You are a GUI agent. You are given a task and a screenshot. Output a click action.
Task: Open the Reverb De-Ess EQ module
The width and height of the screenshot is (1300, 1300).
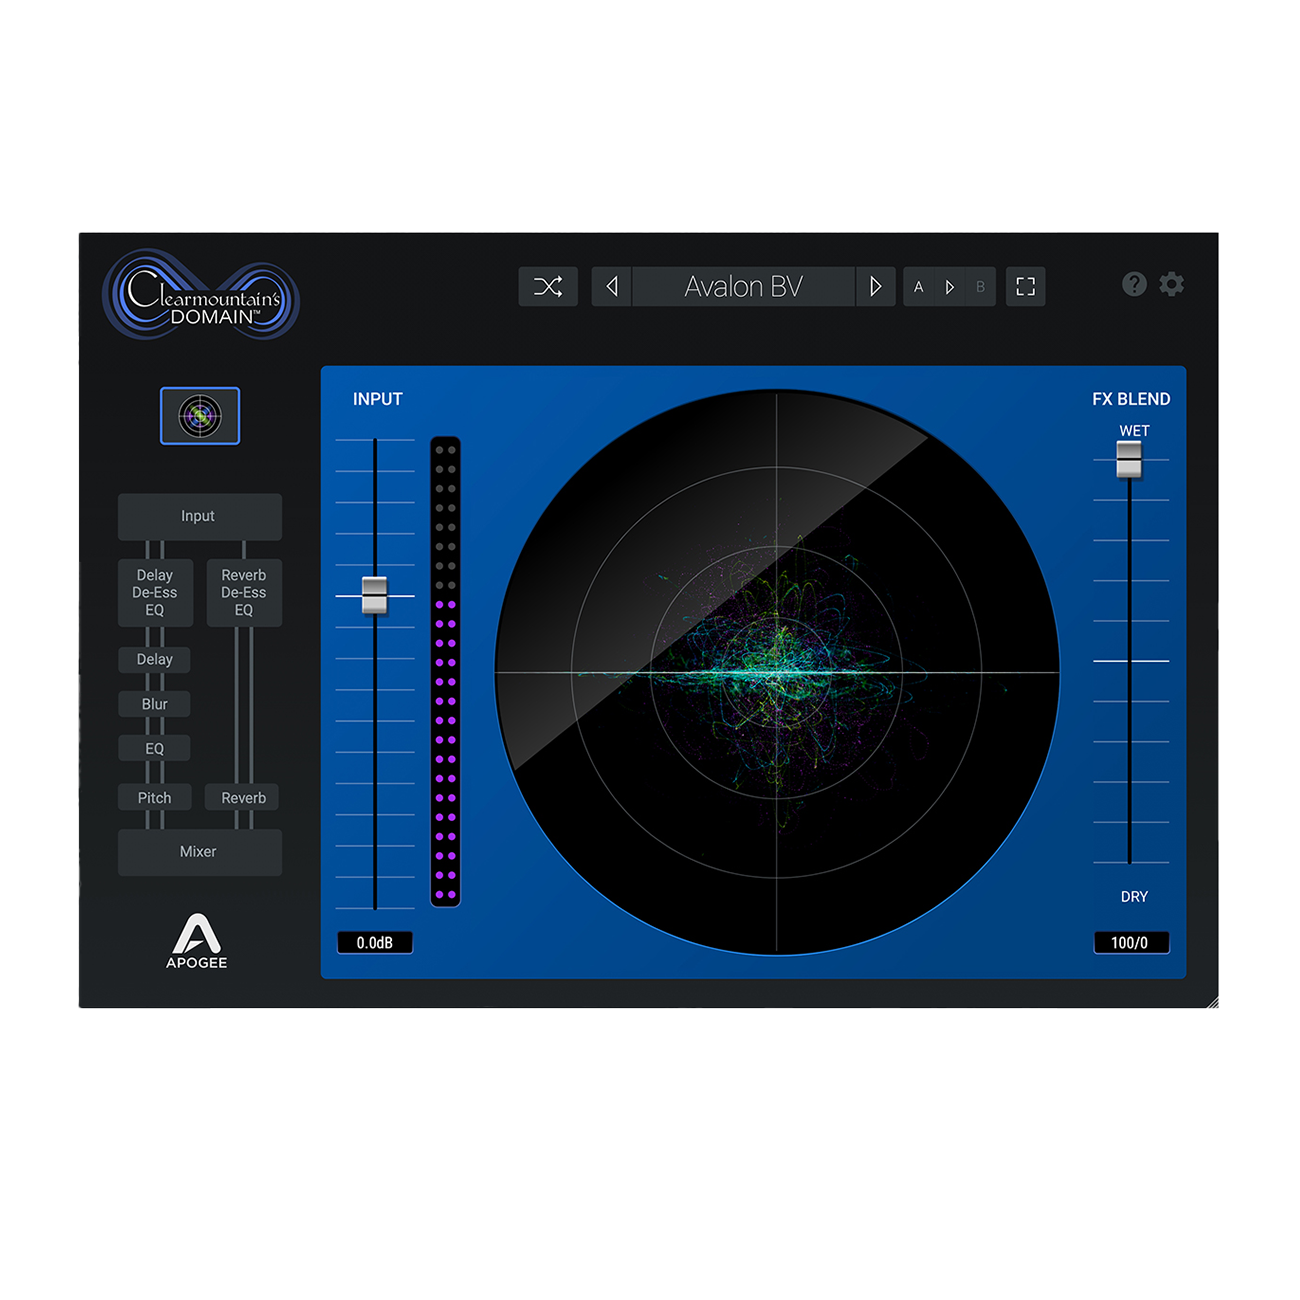coord(244,593)
